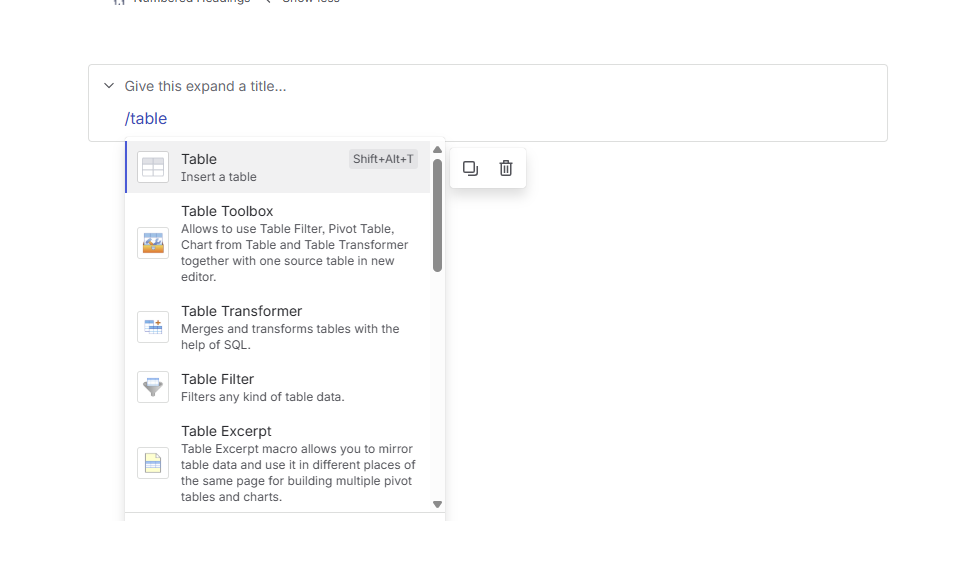
Task: Choose the Table Toolbox menu entry
Action: tap(278, 243)
